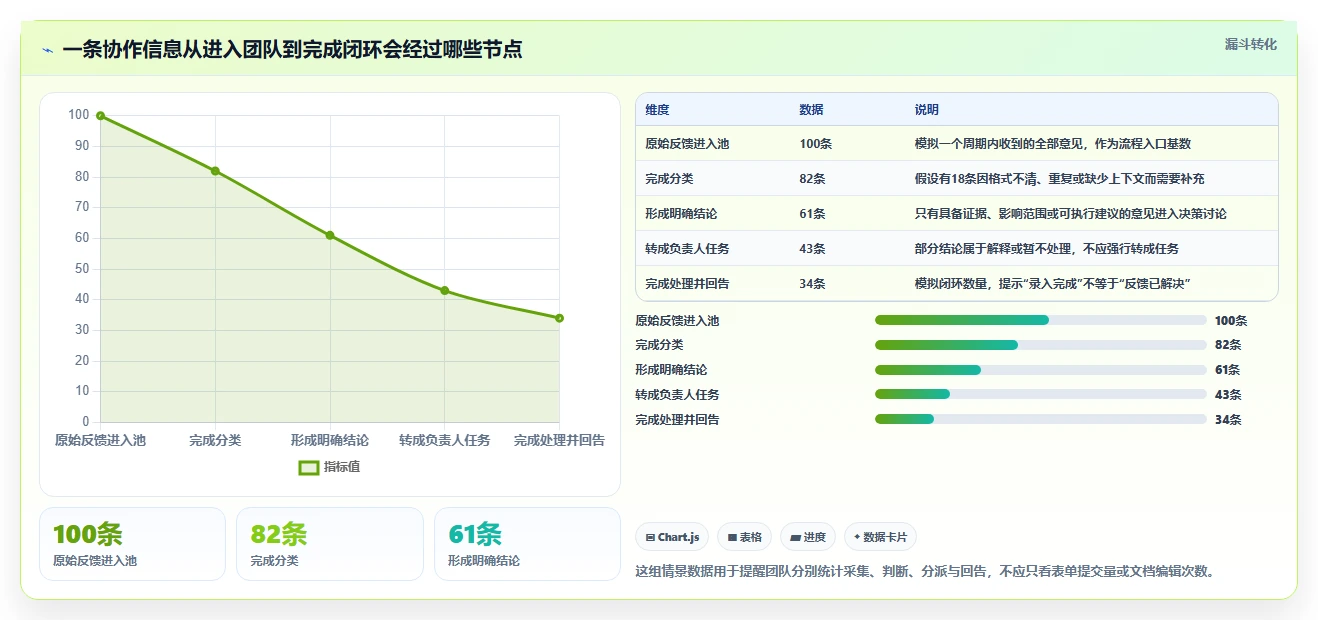Click the 转成负责人任务 progress bar
The height and width of the screenshot is (620, 1318).
tap(1040, 395)
